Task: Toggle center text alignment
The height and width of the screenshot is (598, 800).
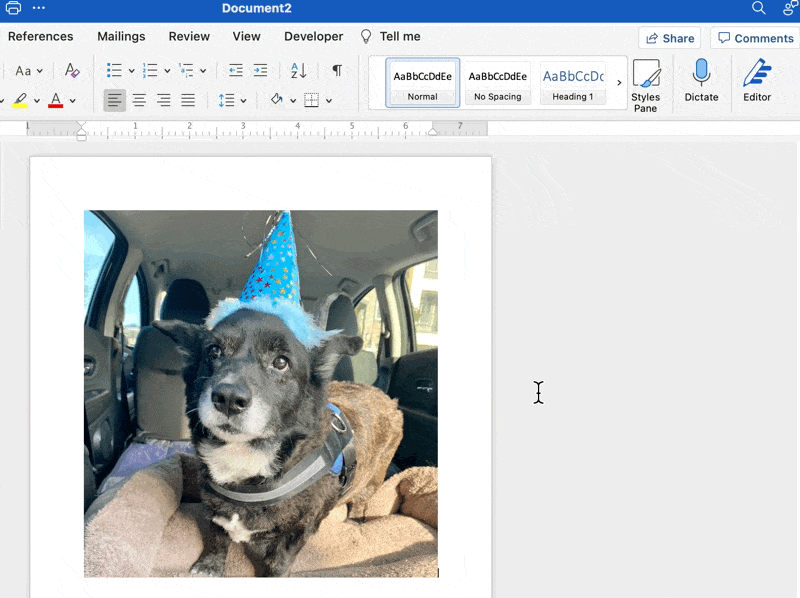Action: point(139,100)
